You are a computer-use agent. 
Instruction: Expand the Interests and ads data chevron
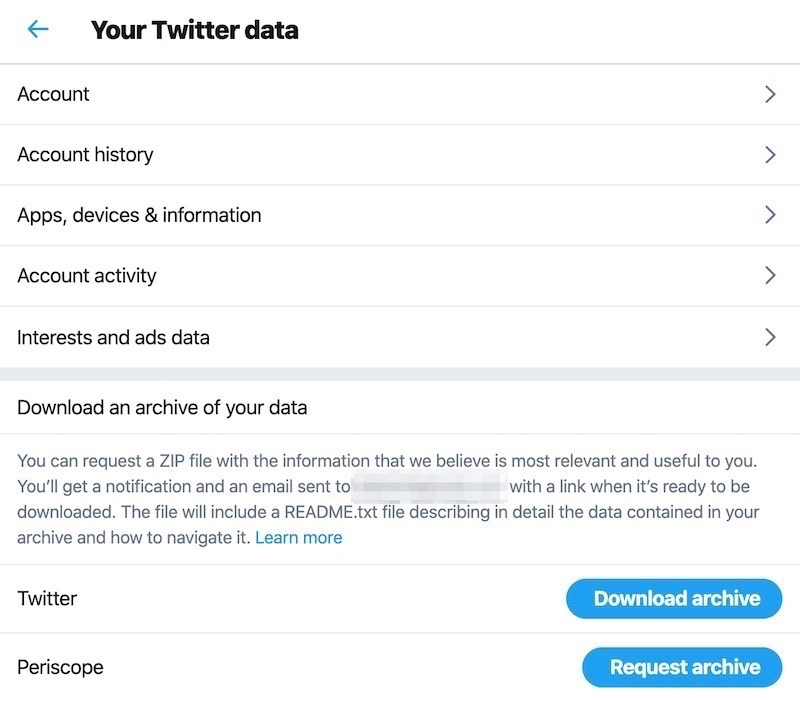point(770,337)
